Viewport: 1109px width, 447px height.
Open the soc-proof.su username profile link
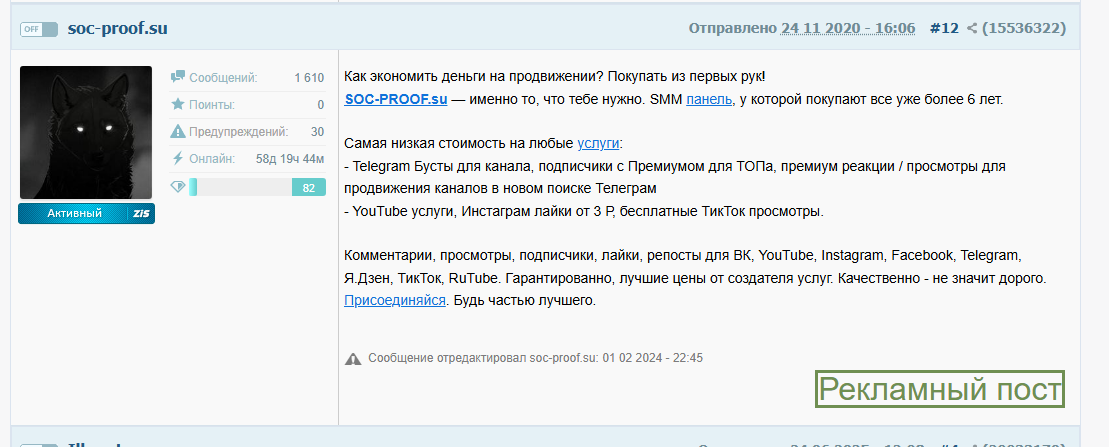(117, 29)
